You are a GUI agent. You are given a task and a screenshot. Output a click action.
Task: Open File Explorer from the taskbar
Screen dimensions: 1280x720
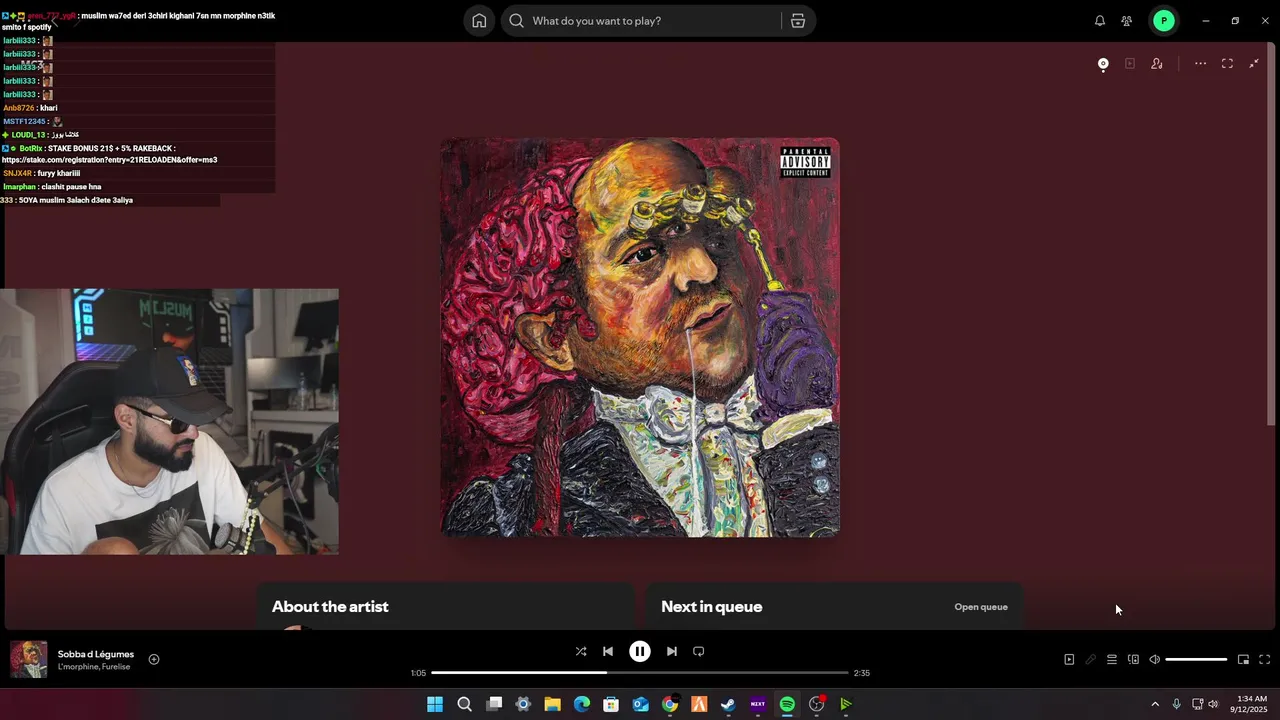click(552, 704)
